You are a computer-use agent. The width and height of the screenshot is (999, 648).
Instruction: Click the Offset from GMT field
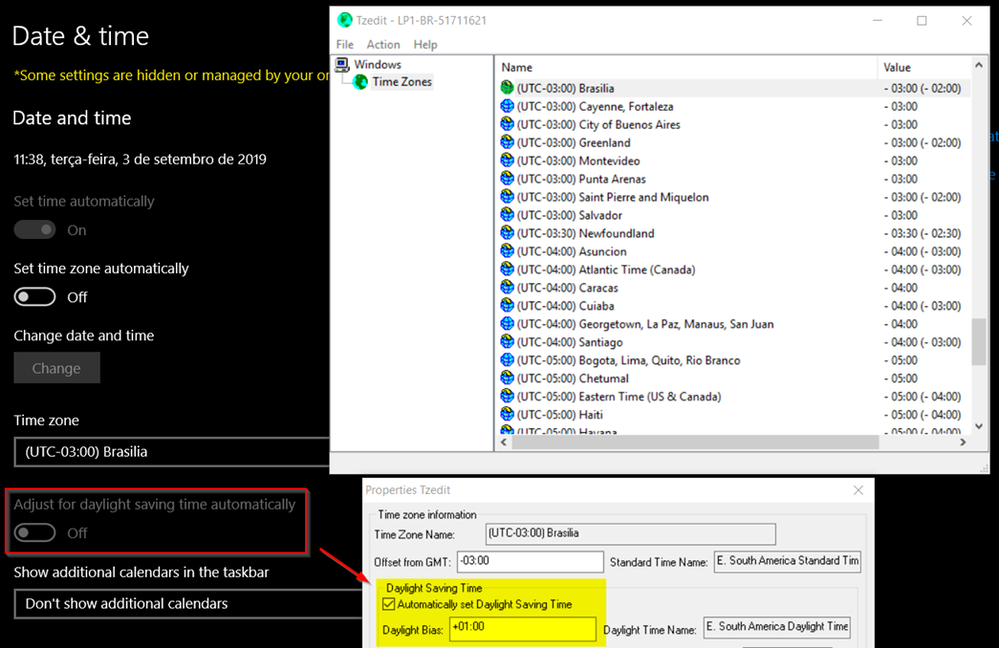(x=530, y=561)
